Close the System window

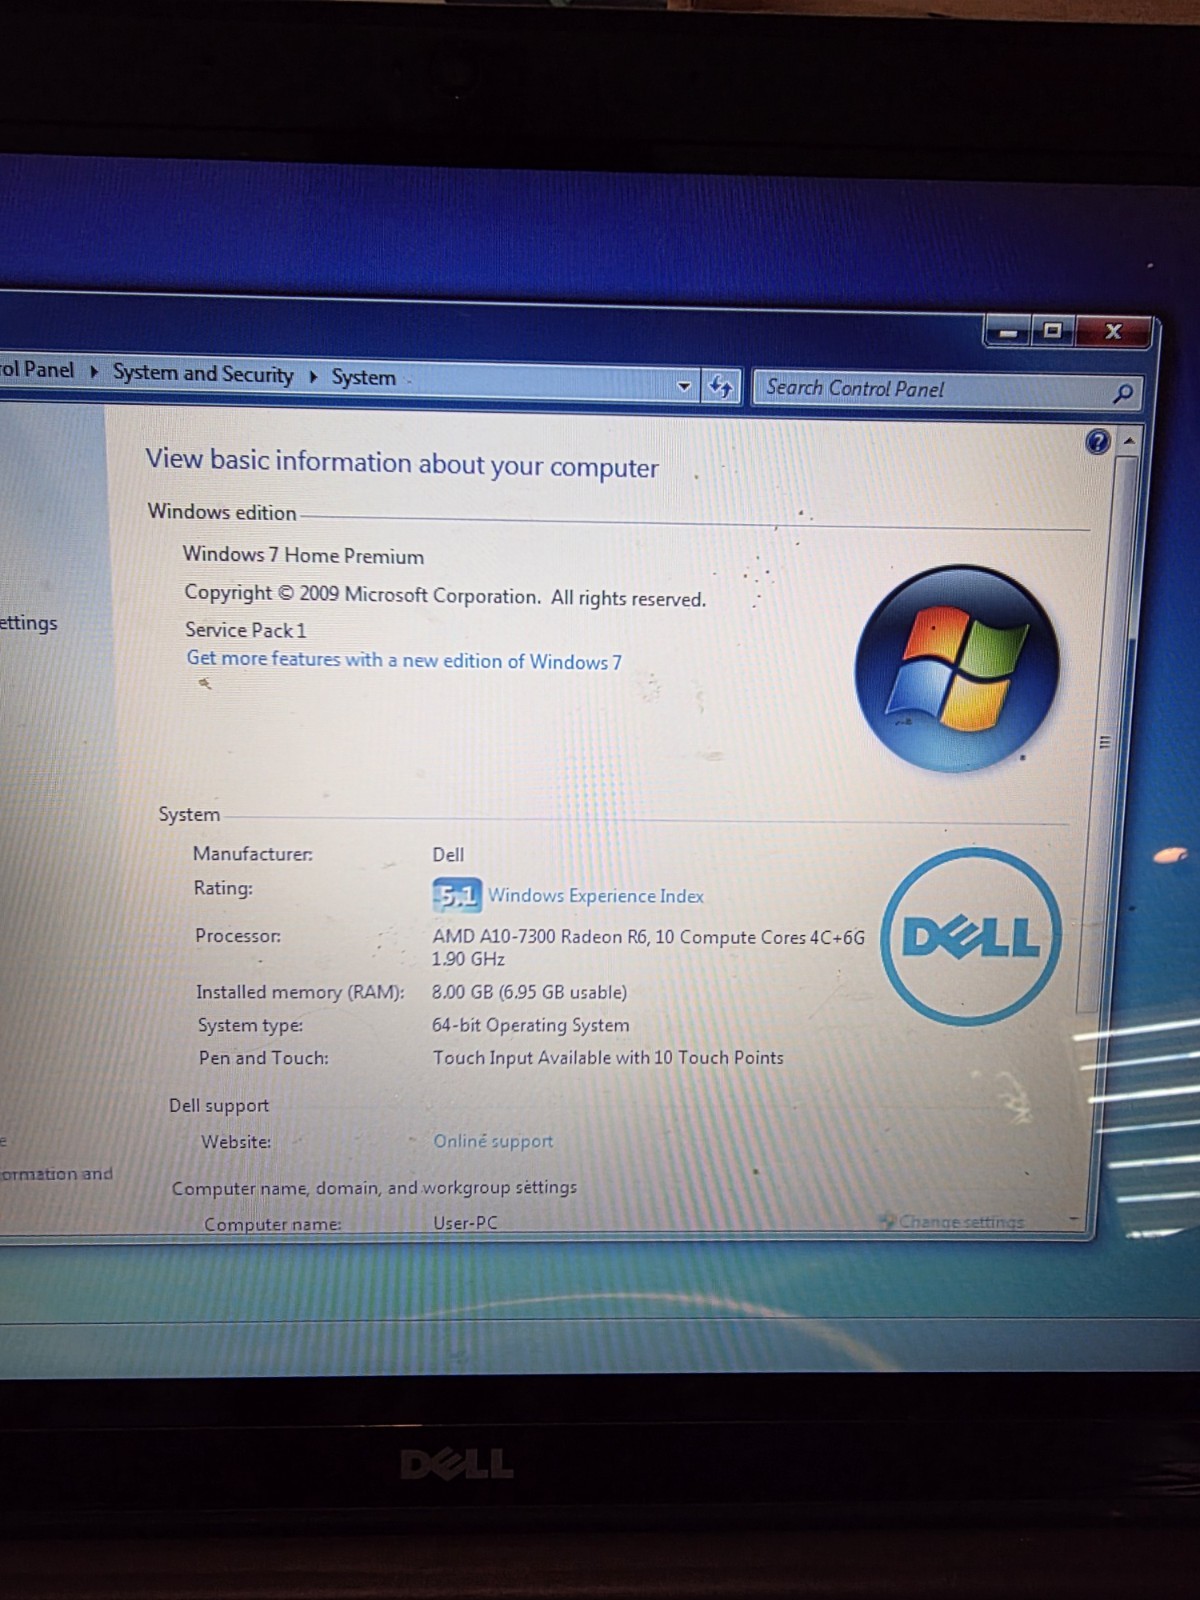pyautogui.click(x=1113, y=332)
